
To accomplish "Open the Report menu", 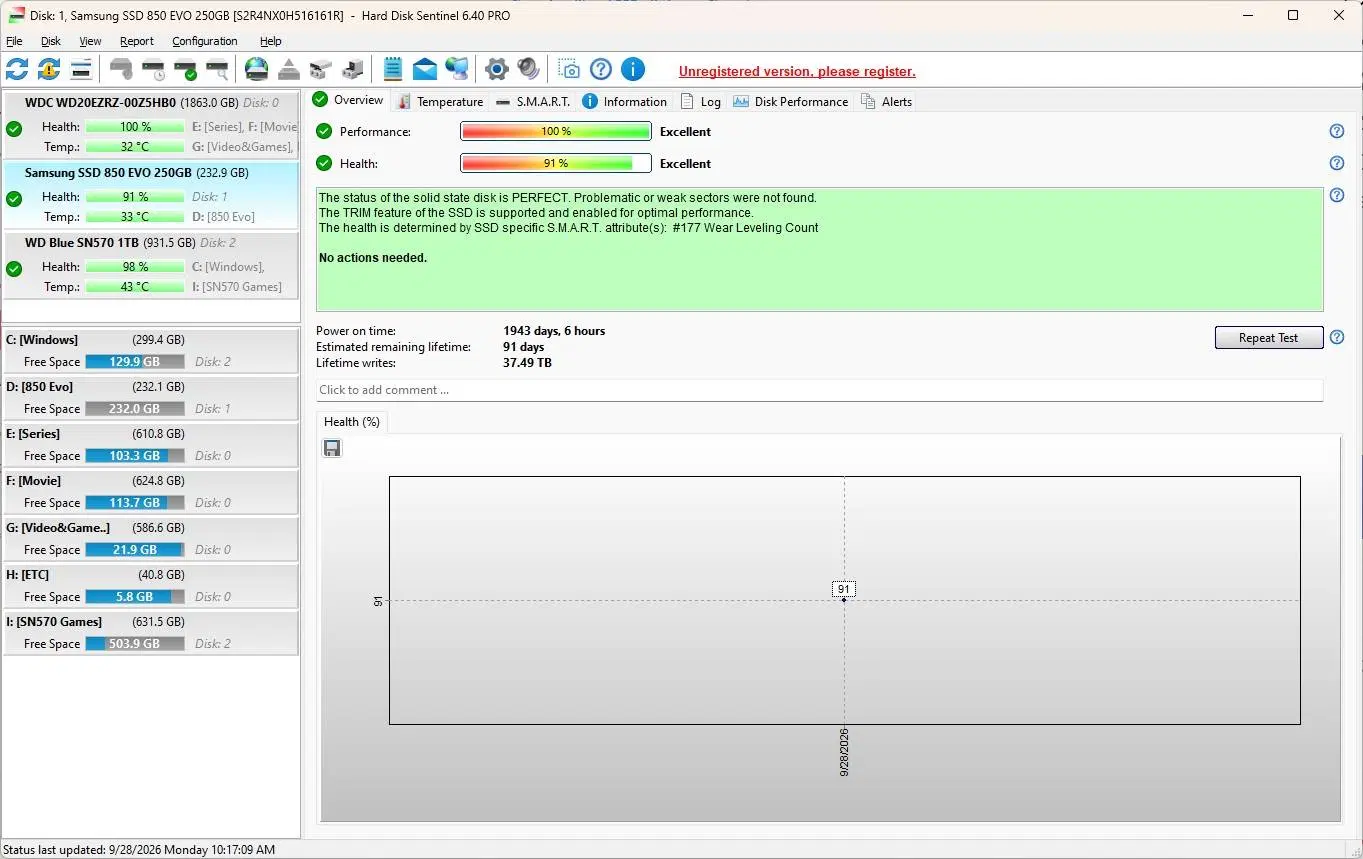I will 137,41.
